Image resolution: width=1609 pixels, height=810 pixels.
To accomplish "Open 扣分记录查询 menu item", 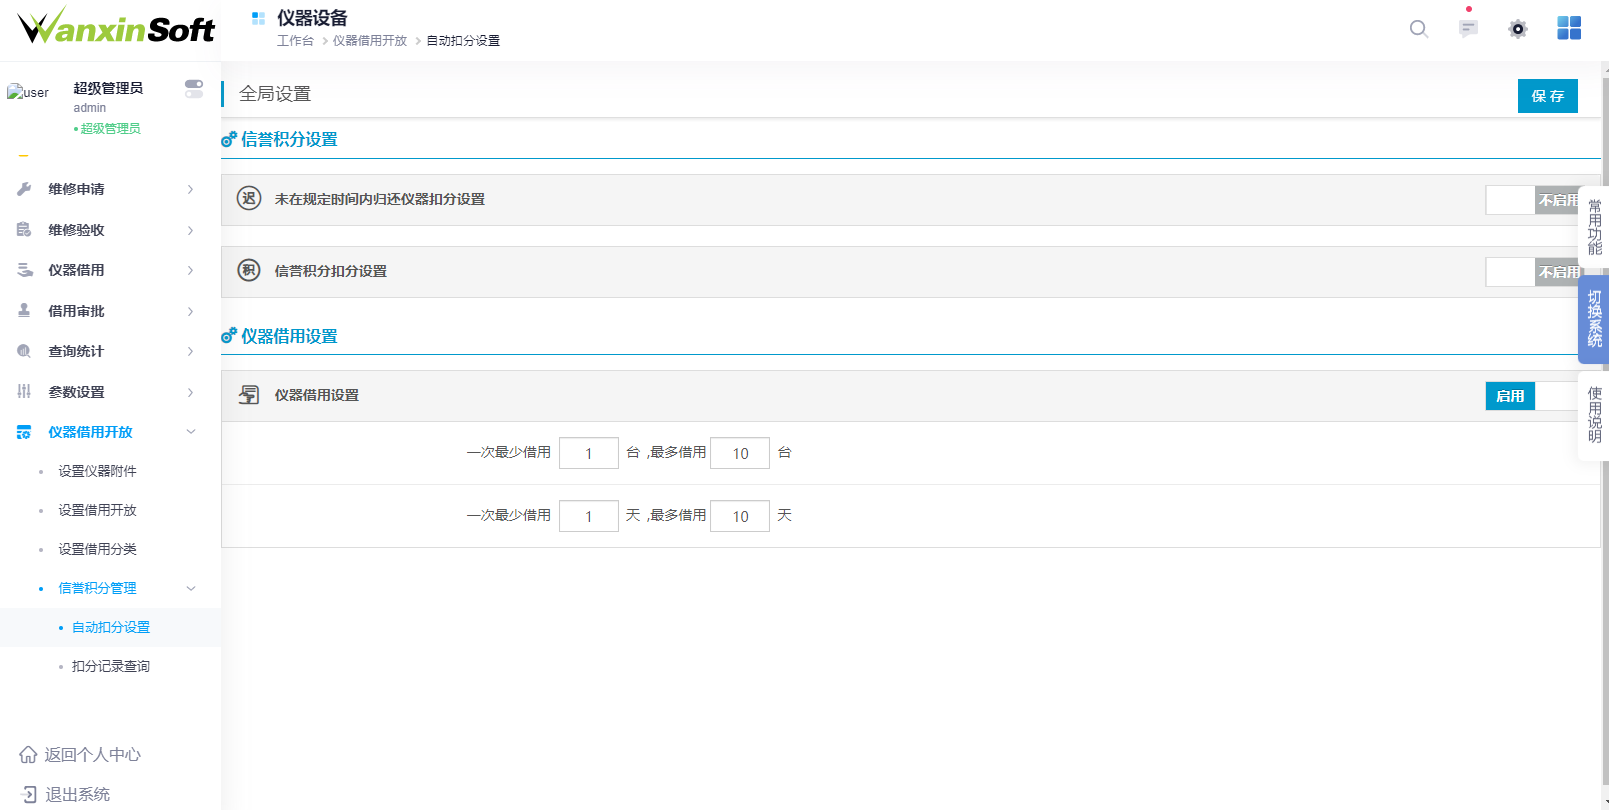I will click(x=111, y=666).
